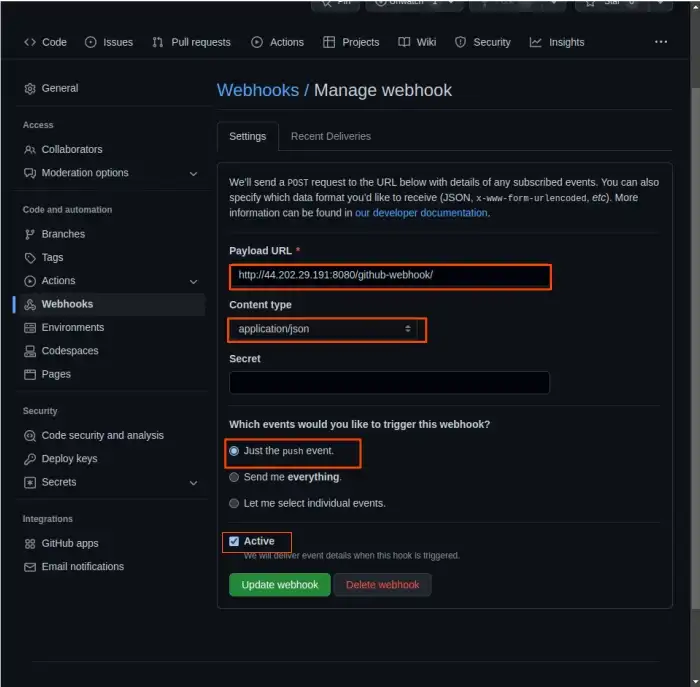Open the Security tab
700x687 pixels.
pos(483,42)
